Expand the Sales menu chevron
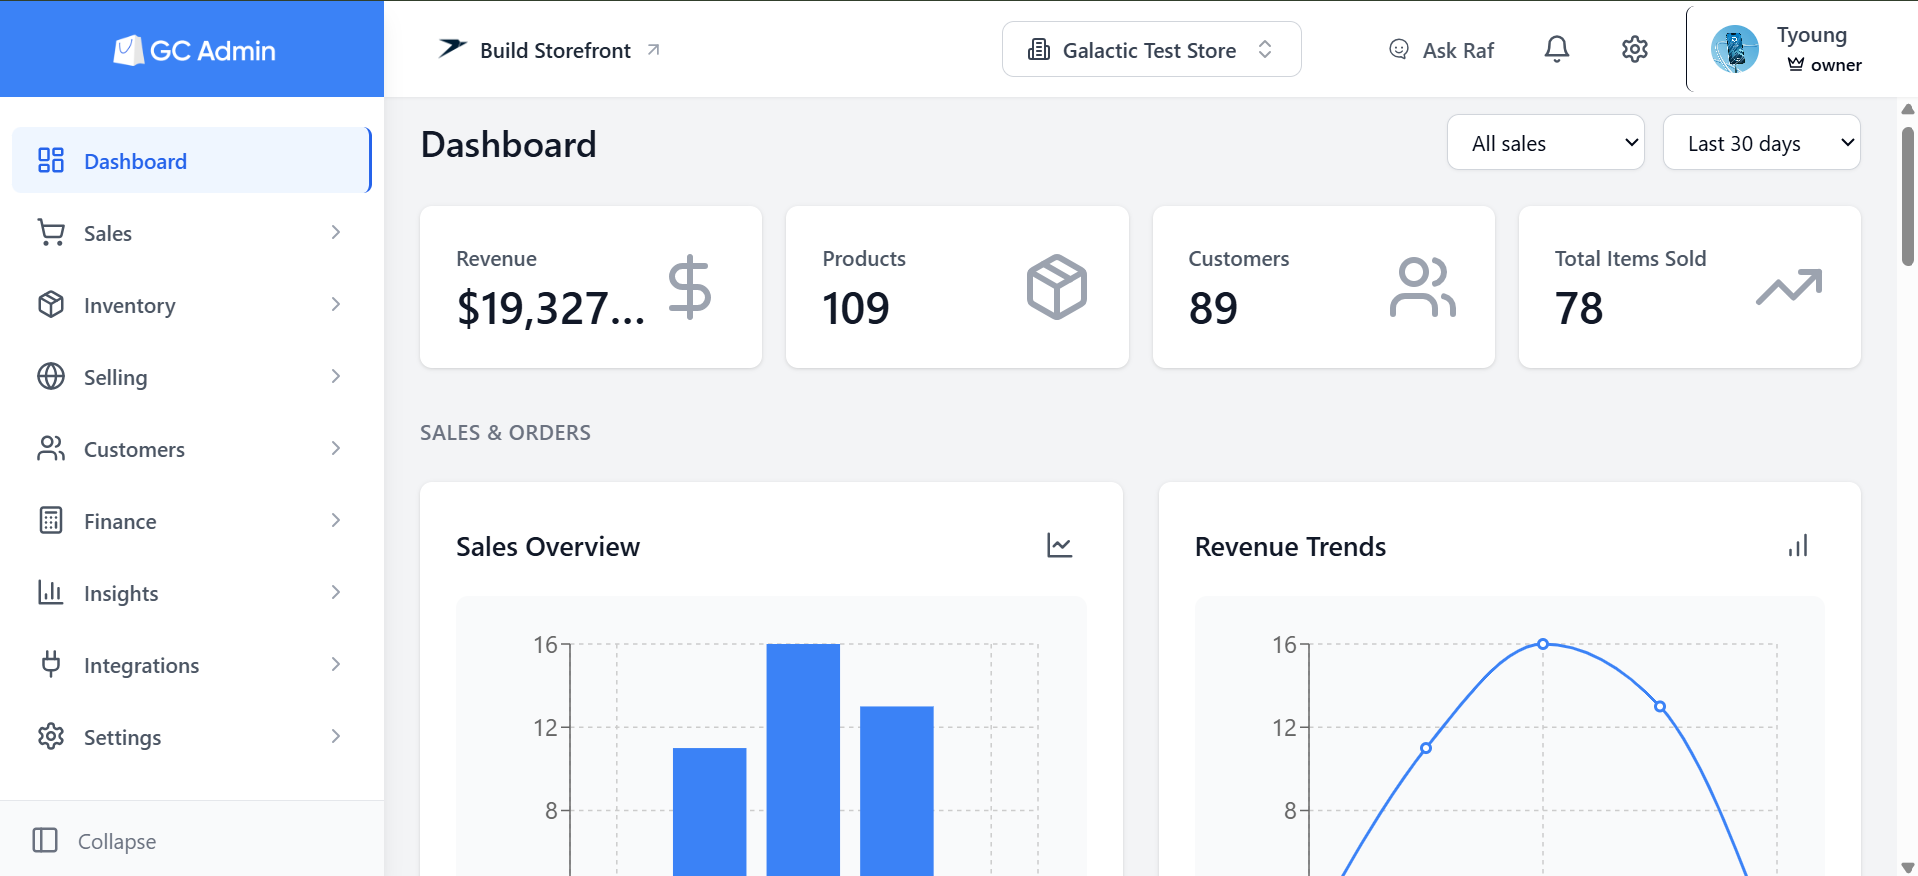The height and width of the screenshot is (876, 1918). (x=336, y=232)
